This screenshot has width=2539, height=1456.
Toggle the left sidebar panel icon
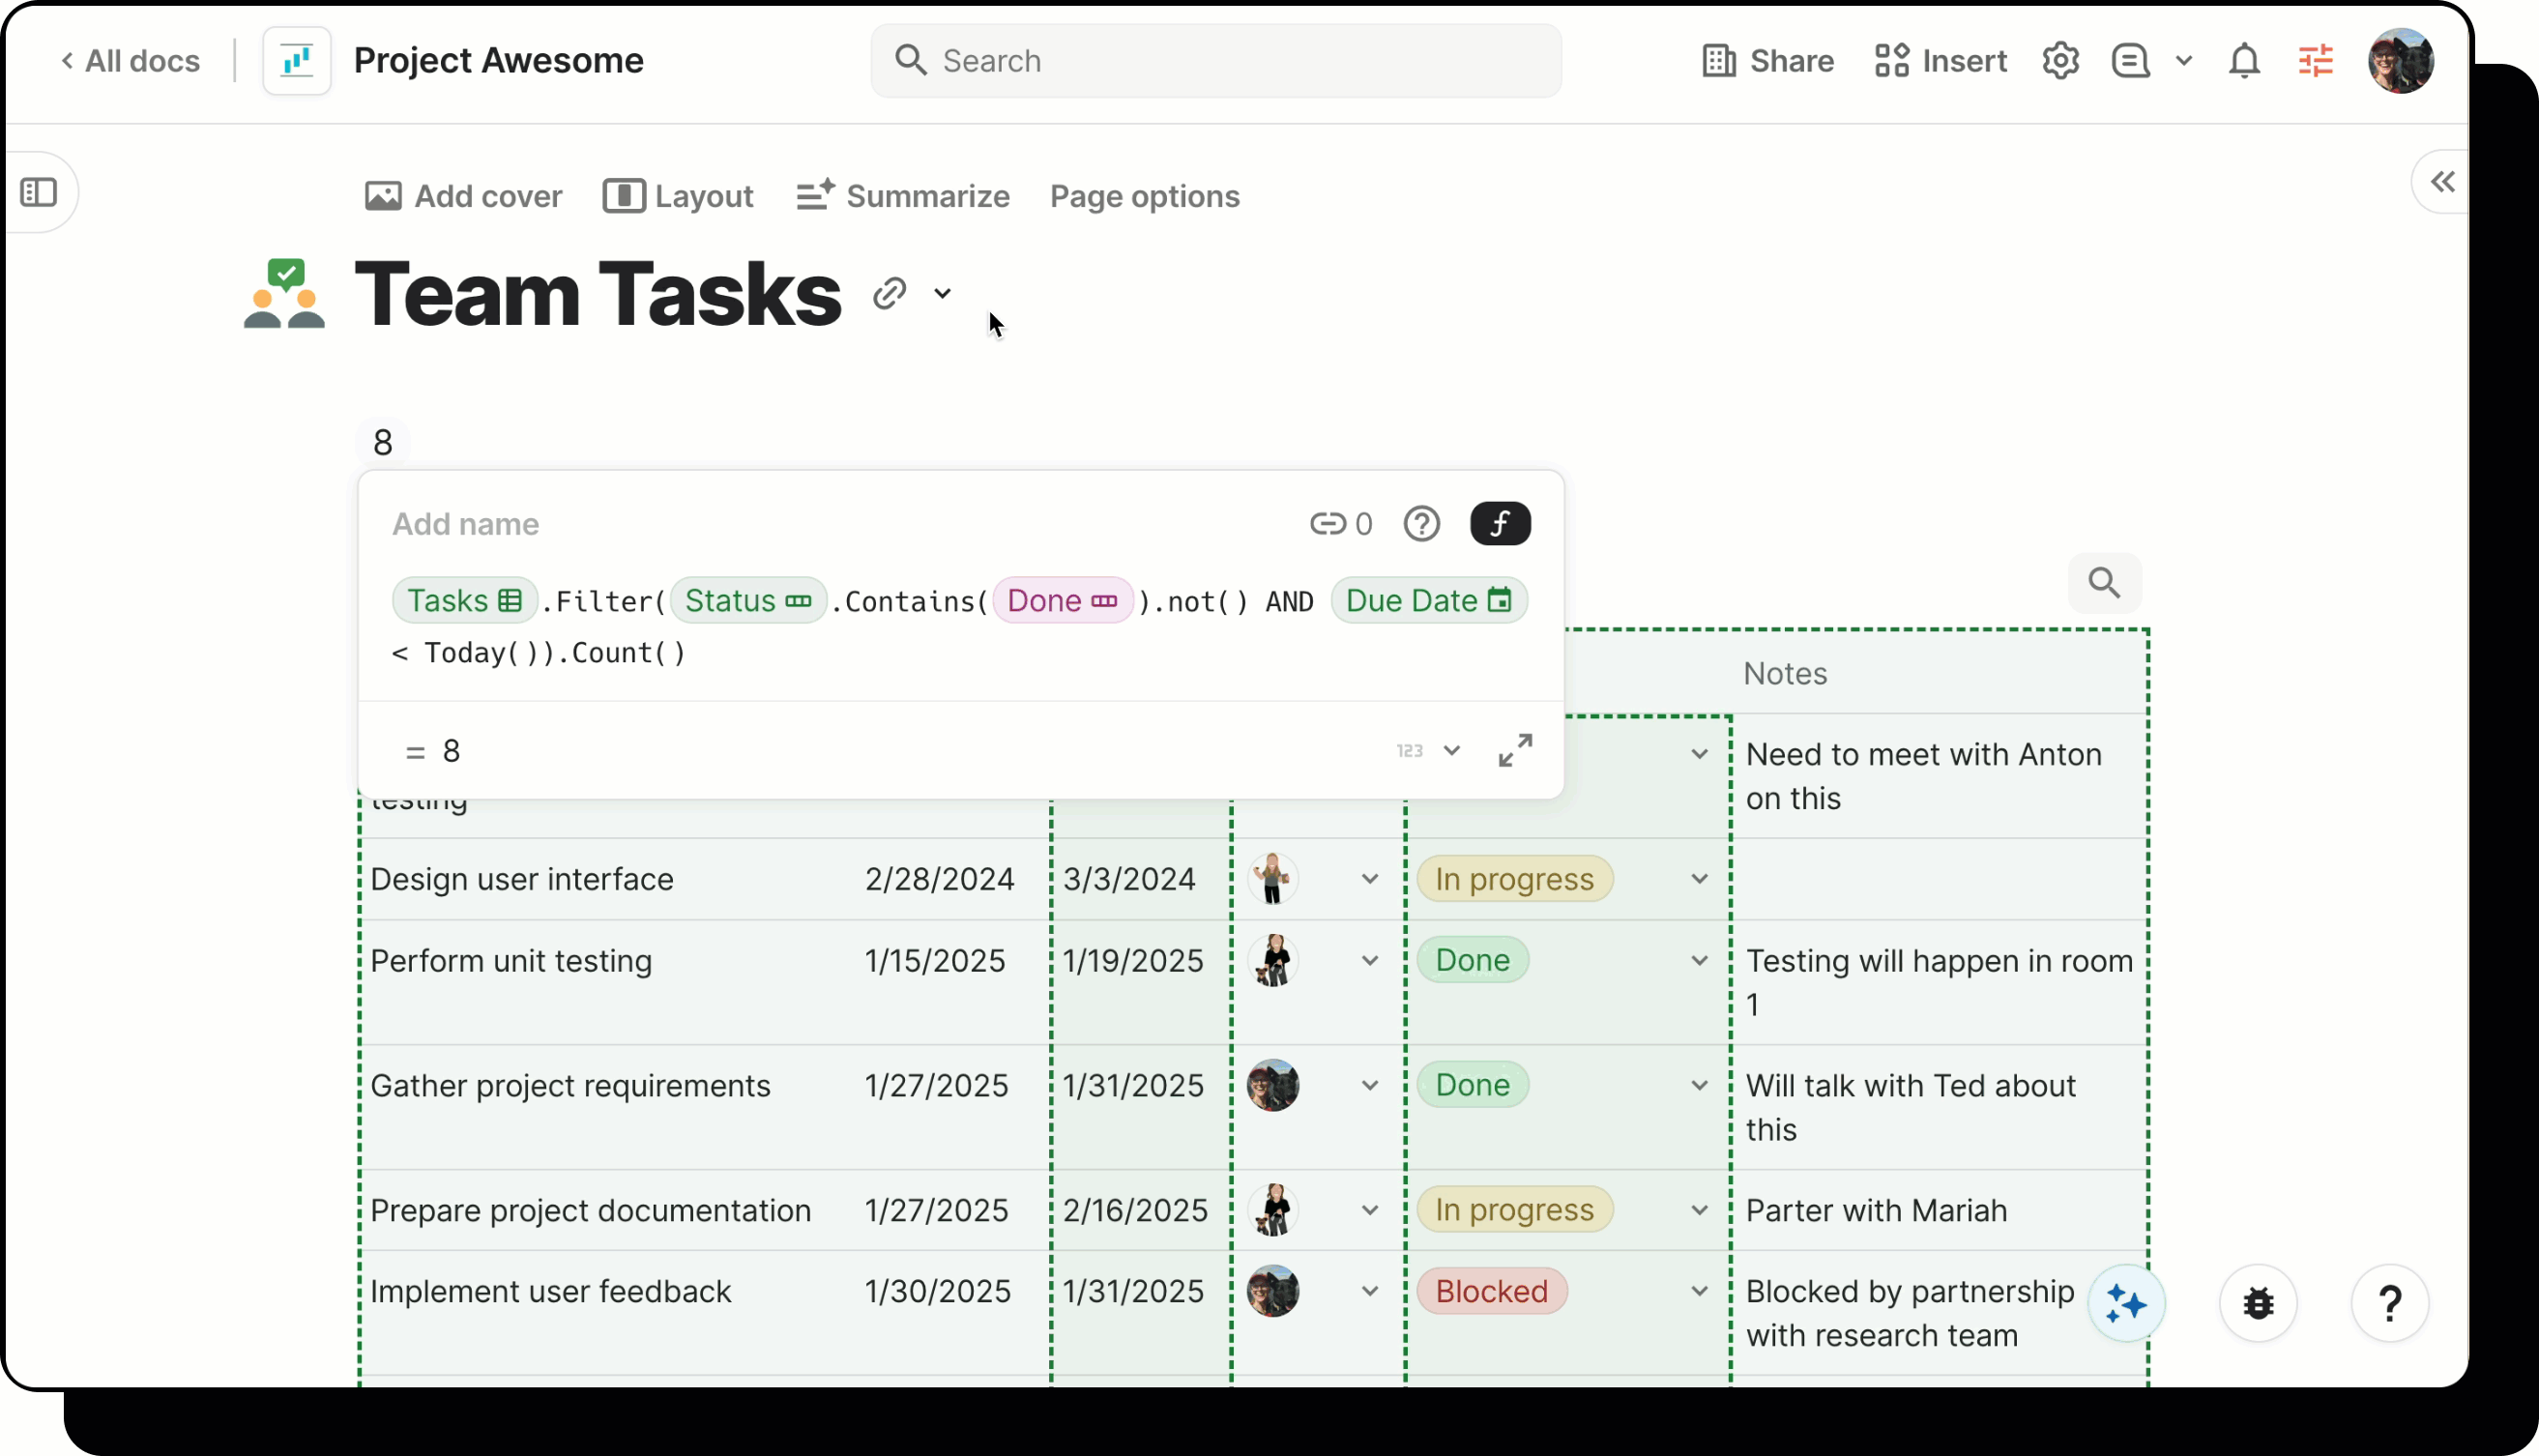(x=40, y=191)
